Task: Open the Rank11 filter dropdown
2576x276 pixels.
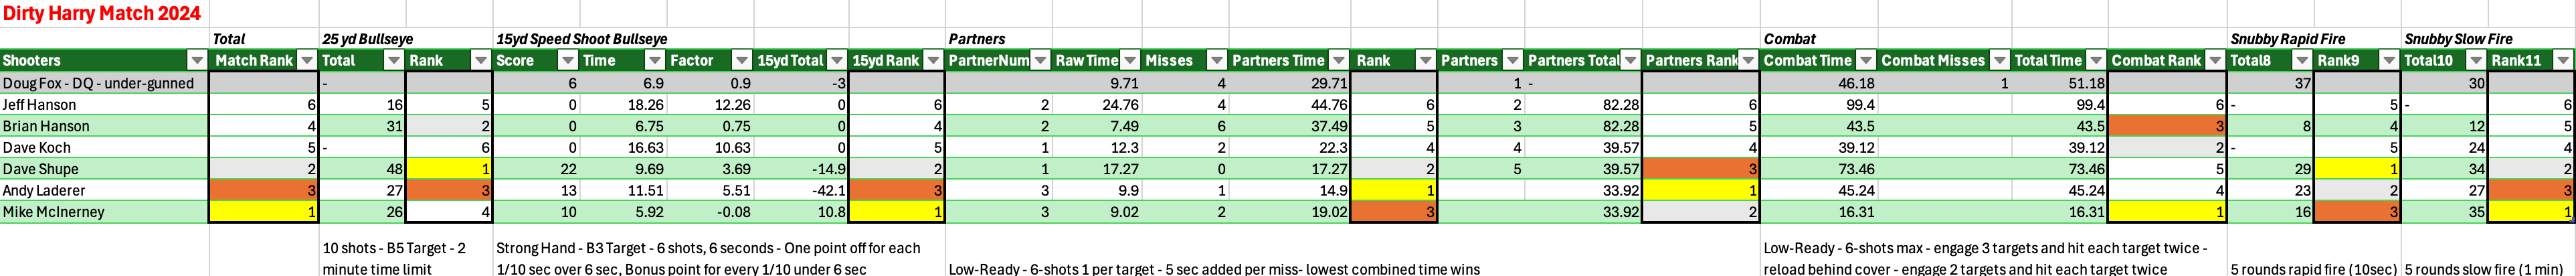Action: (2563, 61)
